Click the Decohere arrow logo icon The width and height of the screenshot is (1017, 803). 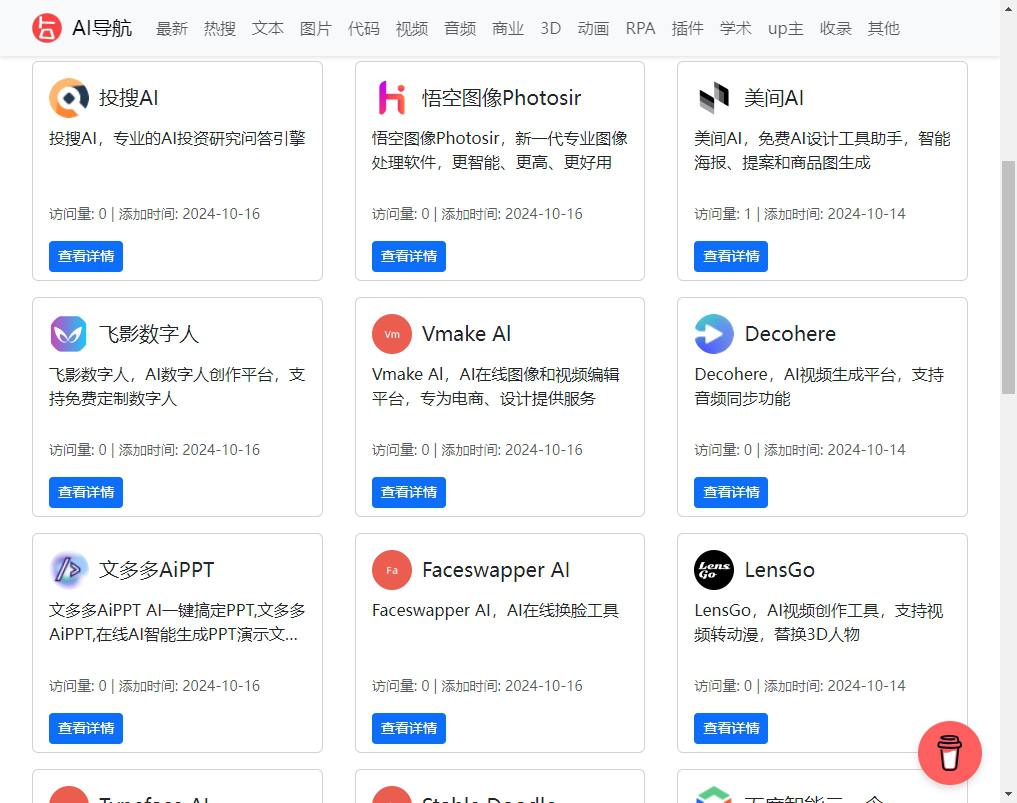714,334
